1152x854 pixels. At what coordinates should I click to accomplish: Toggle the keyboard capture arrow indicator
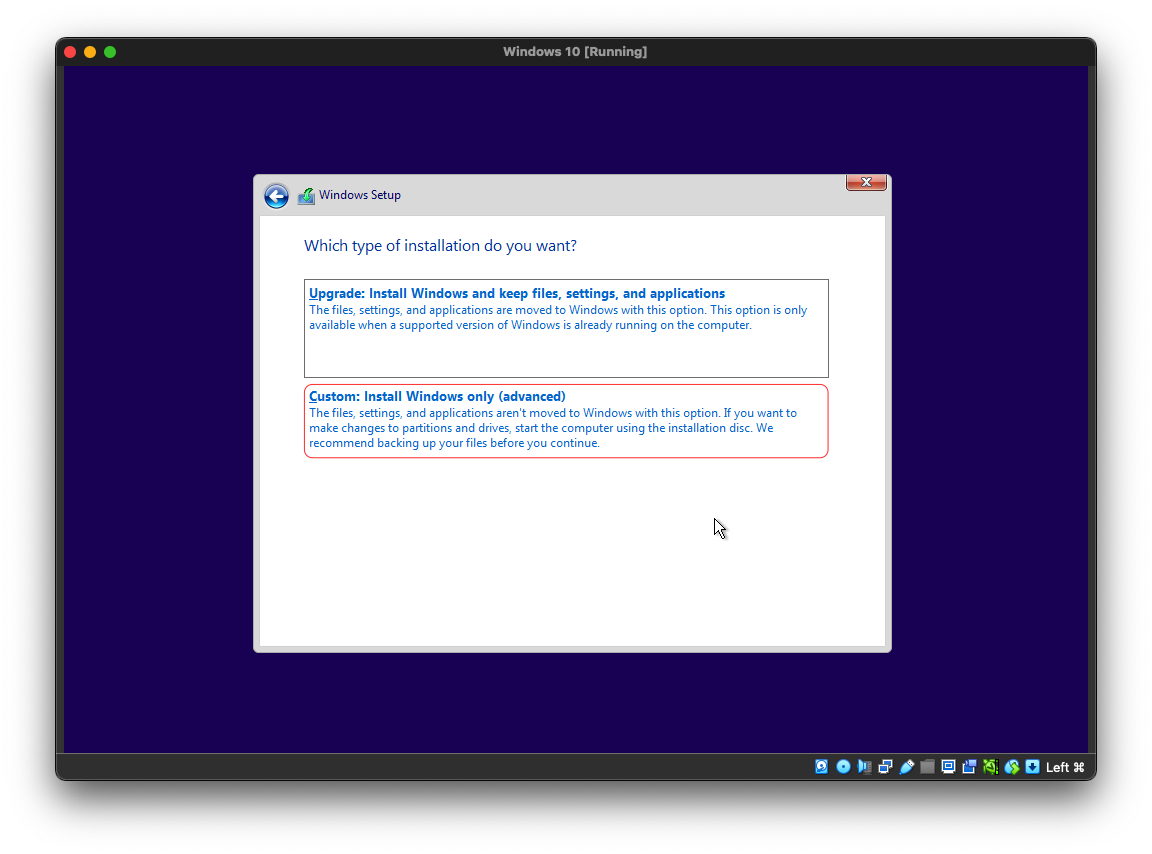[x=1032, y=767]
